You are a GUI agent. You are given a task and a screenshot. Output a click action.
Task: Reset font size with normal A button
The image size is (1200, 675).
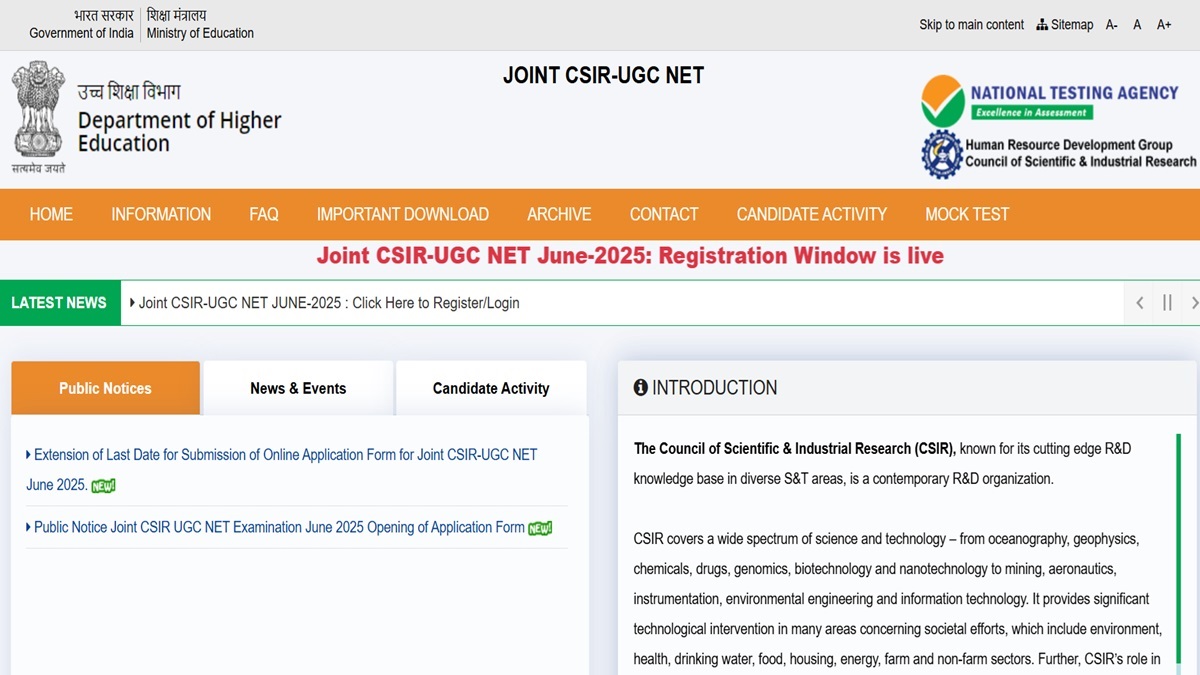1137,24
